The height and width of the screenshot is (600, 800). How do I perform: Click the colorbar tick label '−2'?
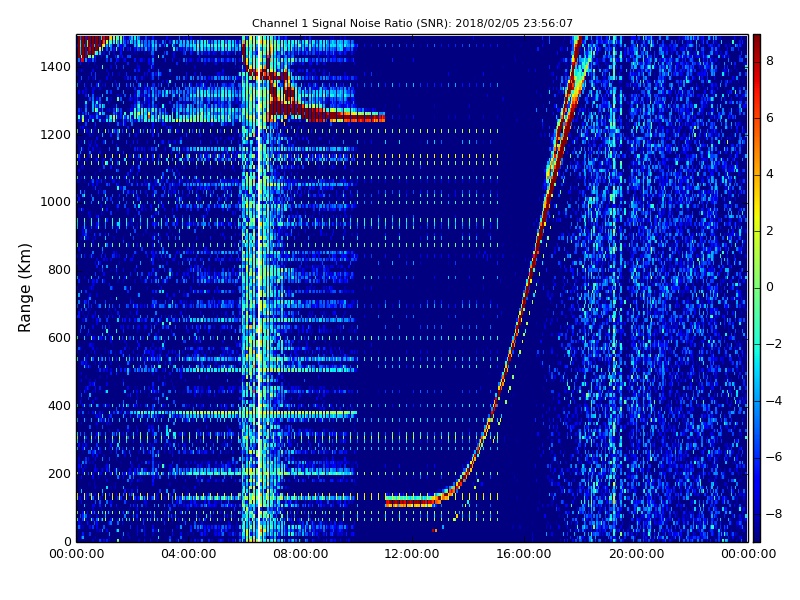[x=774, y=344]
